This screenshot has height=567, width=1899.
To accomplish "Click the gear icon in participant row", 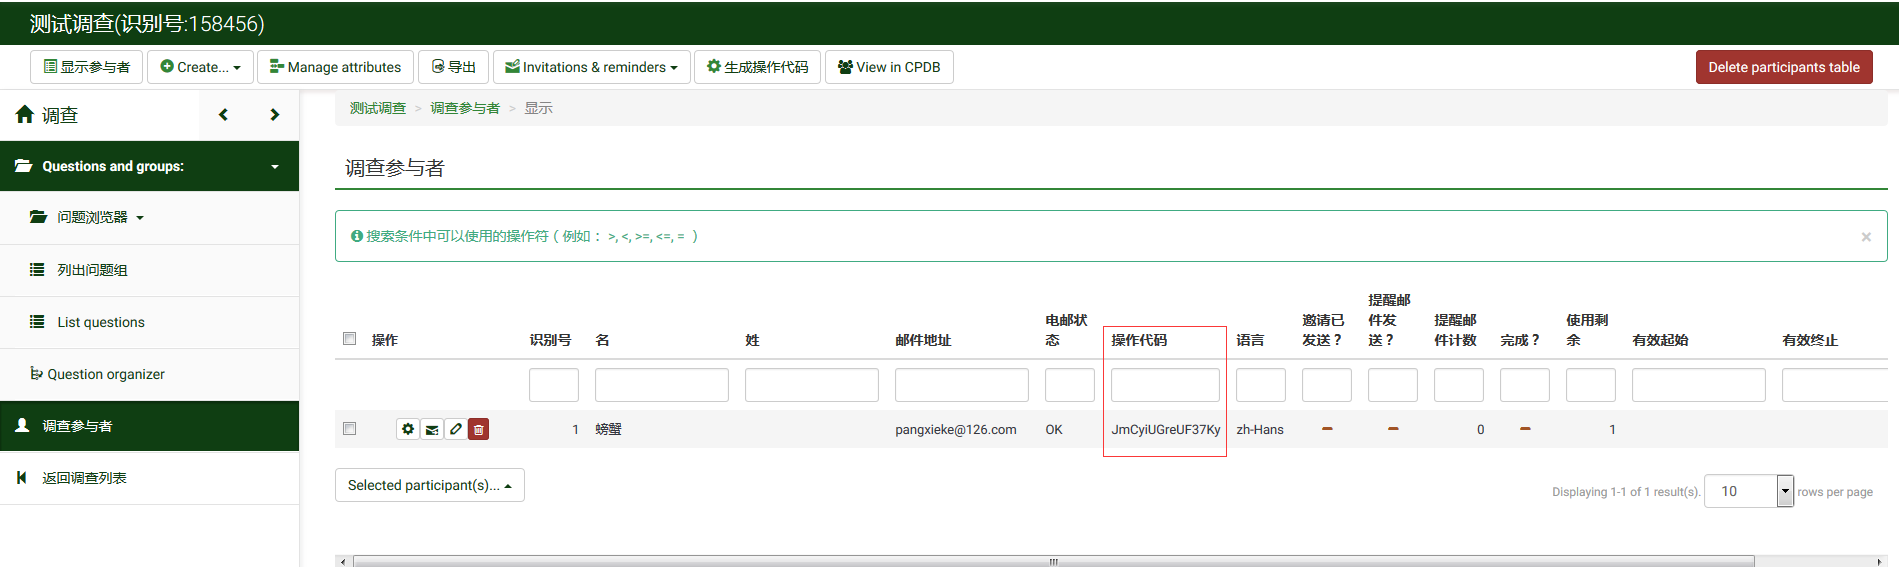I will point(408,429).
